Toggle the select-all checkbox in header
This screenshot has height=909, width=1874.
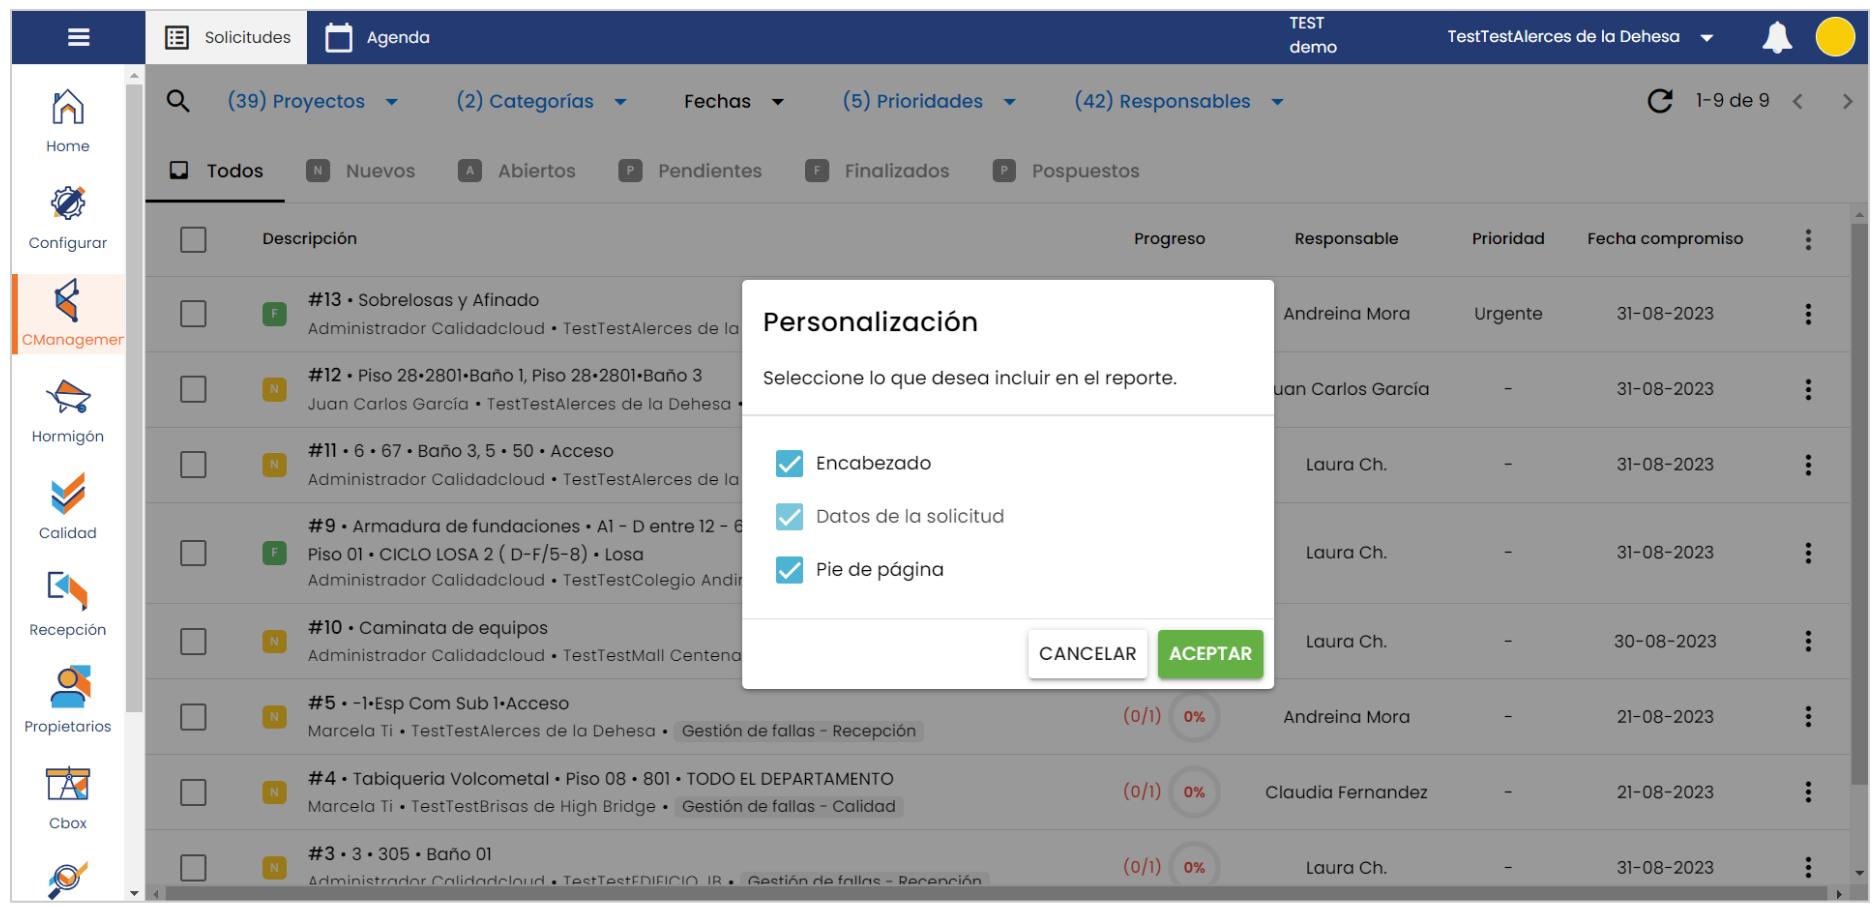point(193,240)
